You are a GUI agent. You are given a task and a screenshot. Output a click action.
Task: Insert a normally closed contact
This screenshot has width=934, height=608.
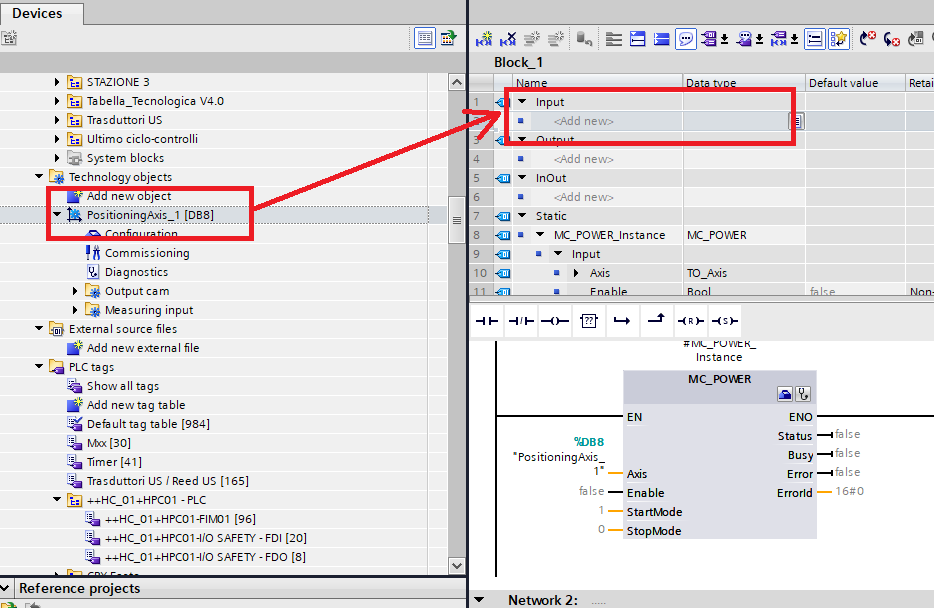tap(520, 321)
